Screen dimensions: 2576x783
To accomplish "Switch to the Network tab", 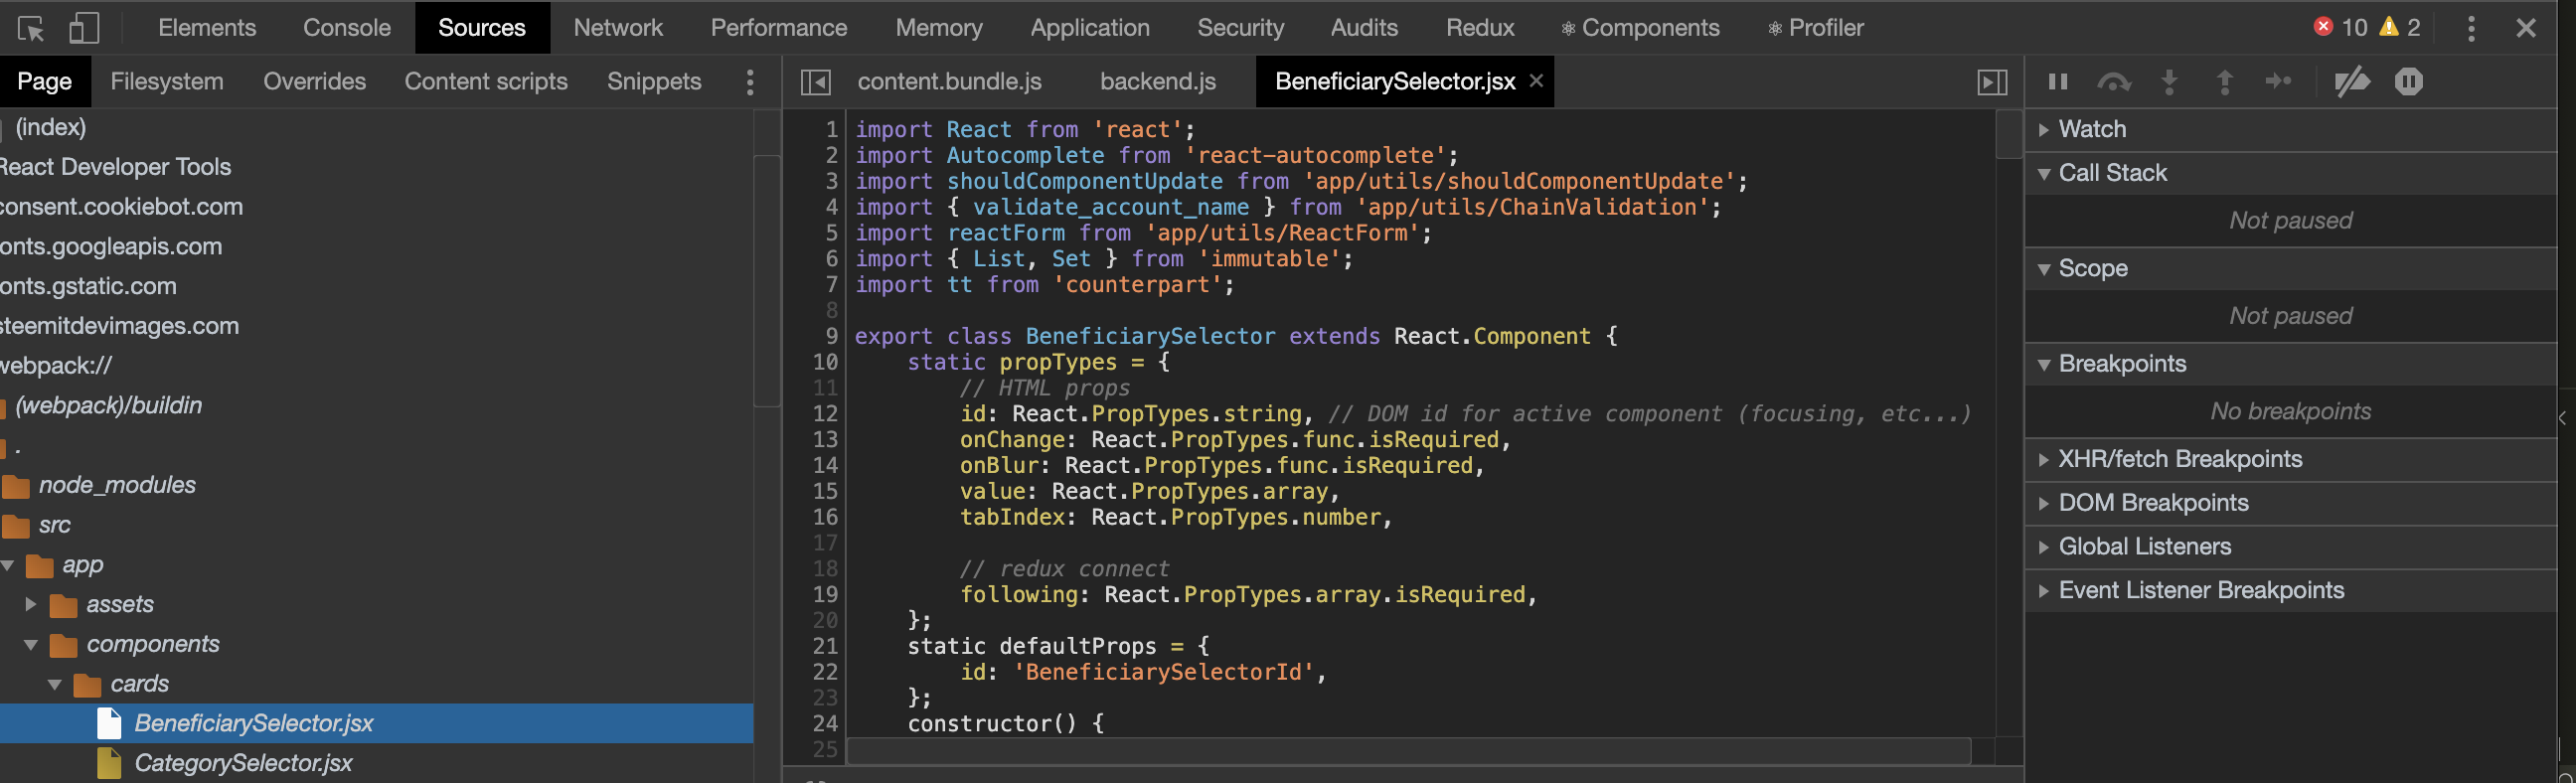I will (x=618, y=28).
